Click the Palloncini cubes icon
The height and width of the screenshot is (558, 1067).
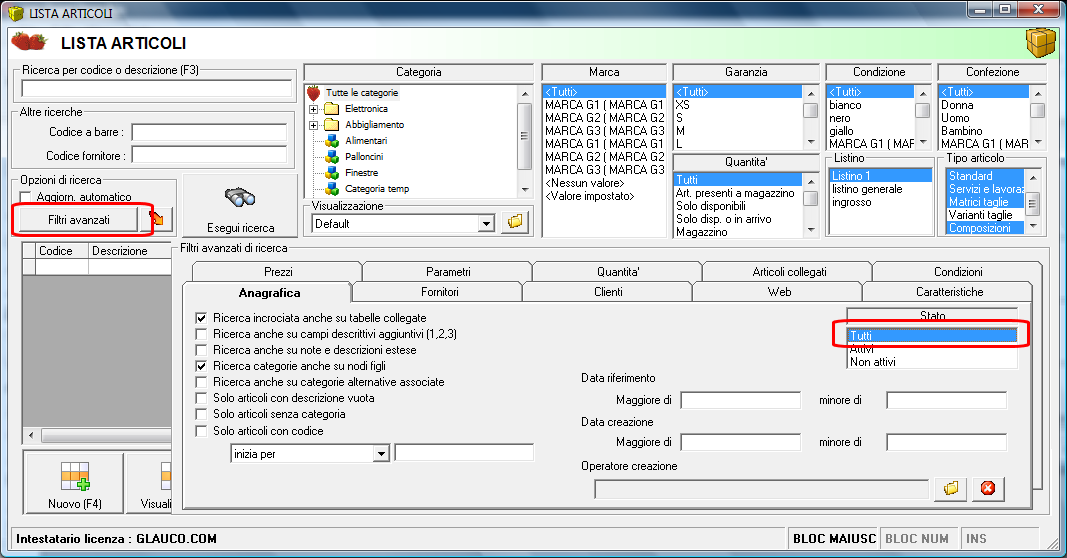[x=331, y=157]
